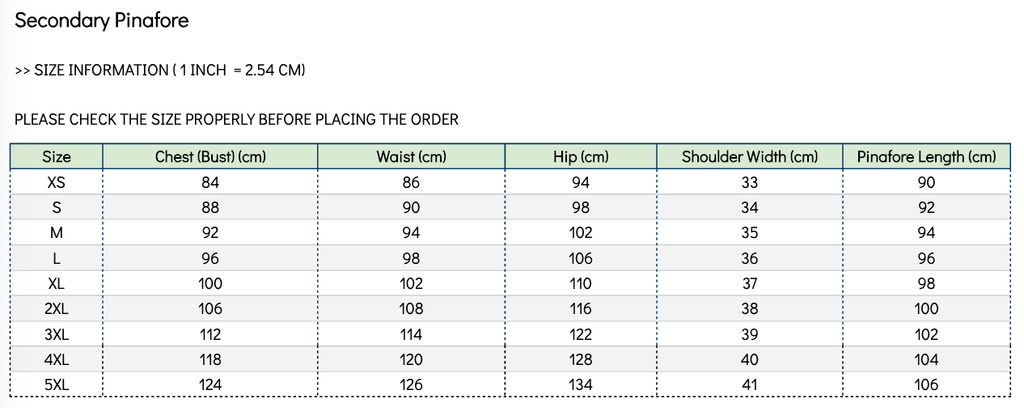Click the hip value 134 for size 5XL

click(x=581, y=385)
